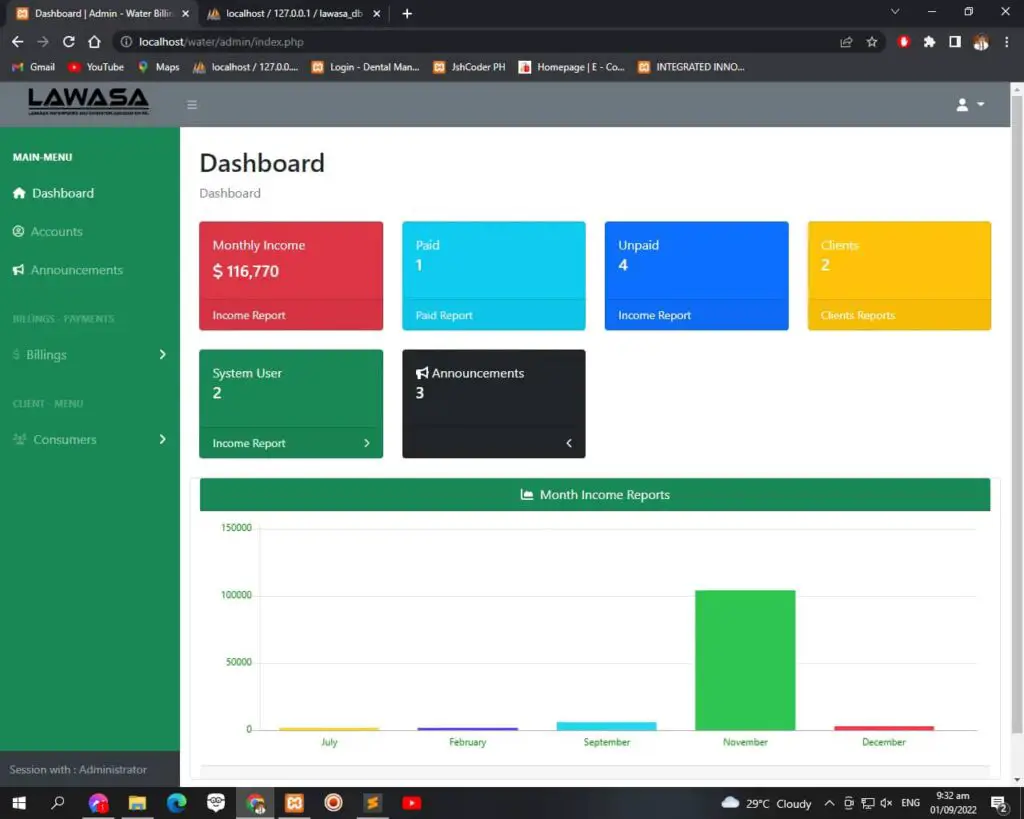Image resolution: width=1024 pixels, height=819 pixels.
Task: Click the Announcements megaphone icon in sidebar
Action: point(19,270)
